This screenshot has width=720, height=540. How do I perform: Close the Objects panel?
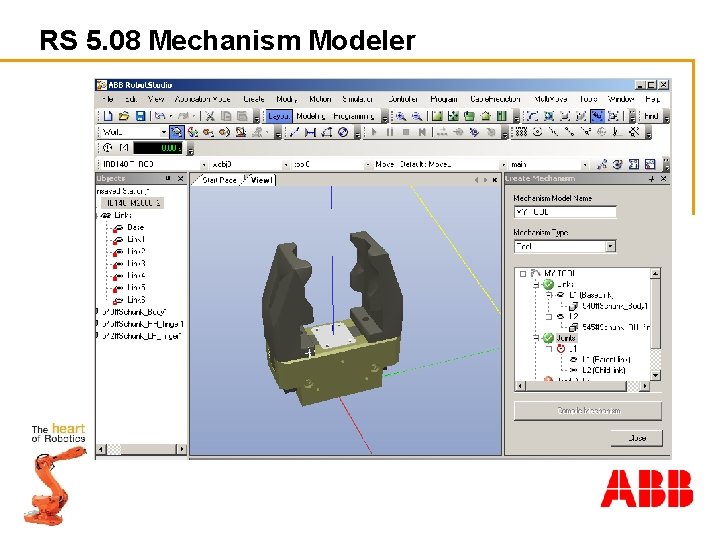[180, 179]
